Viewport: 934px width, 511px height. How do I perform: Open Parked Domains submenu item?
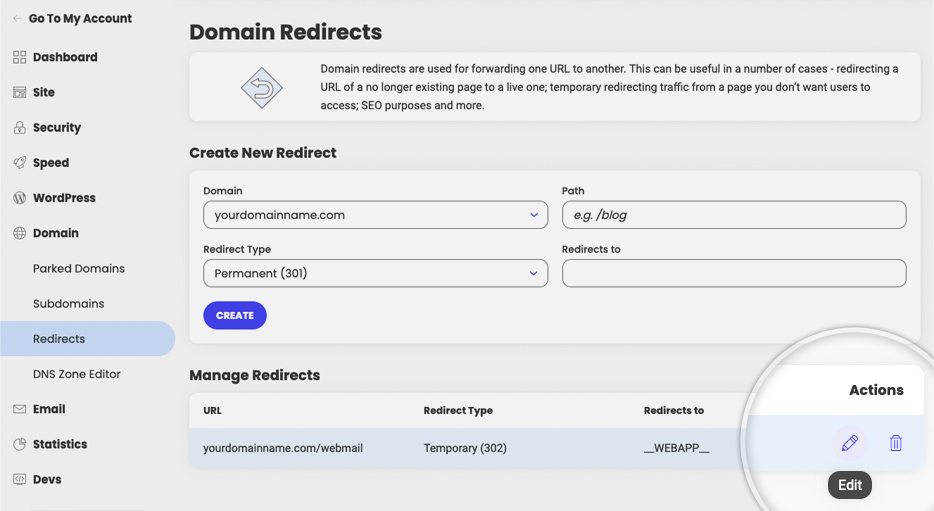coord(79,269)
